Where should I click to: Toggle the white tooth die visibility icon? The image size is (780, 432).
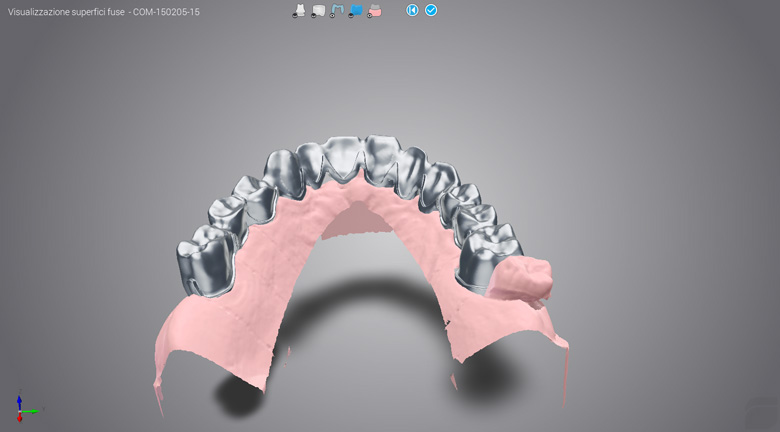pos(299,10)
